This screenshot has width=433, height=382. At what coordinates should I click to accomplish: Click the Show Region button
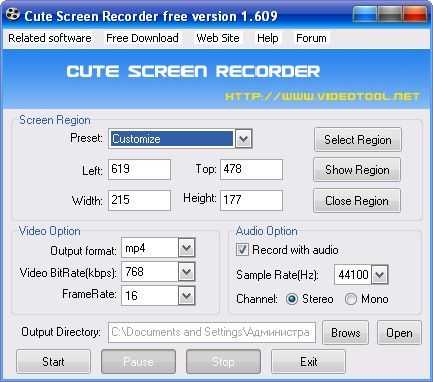point(357,170)
